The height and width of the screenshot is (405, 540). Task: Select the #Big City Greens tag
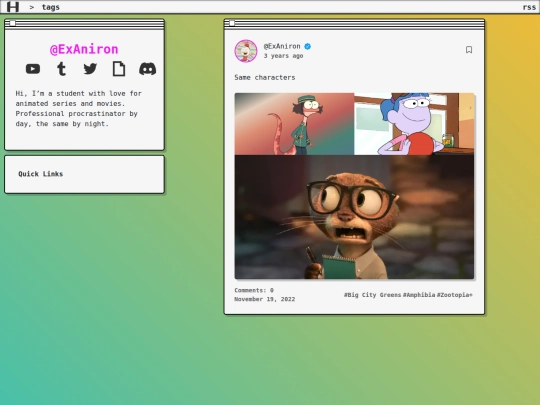coord(372,295)
